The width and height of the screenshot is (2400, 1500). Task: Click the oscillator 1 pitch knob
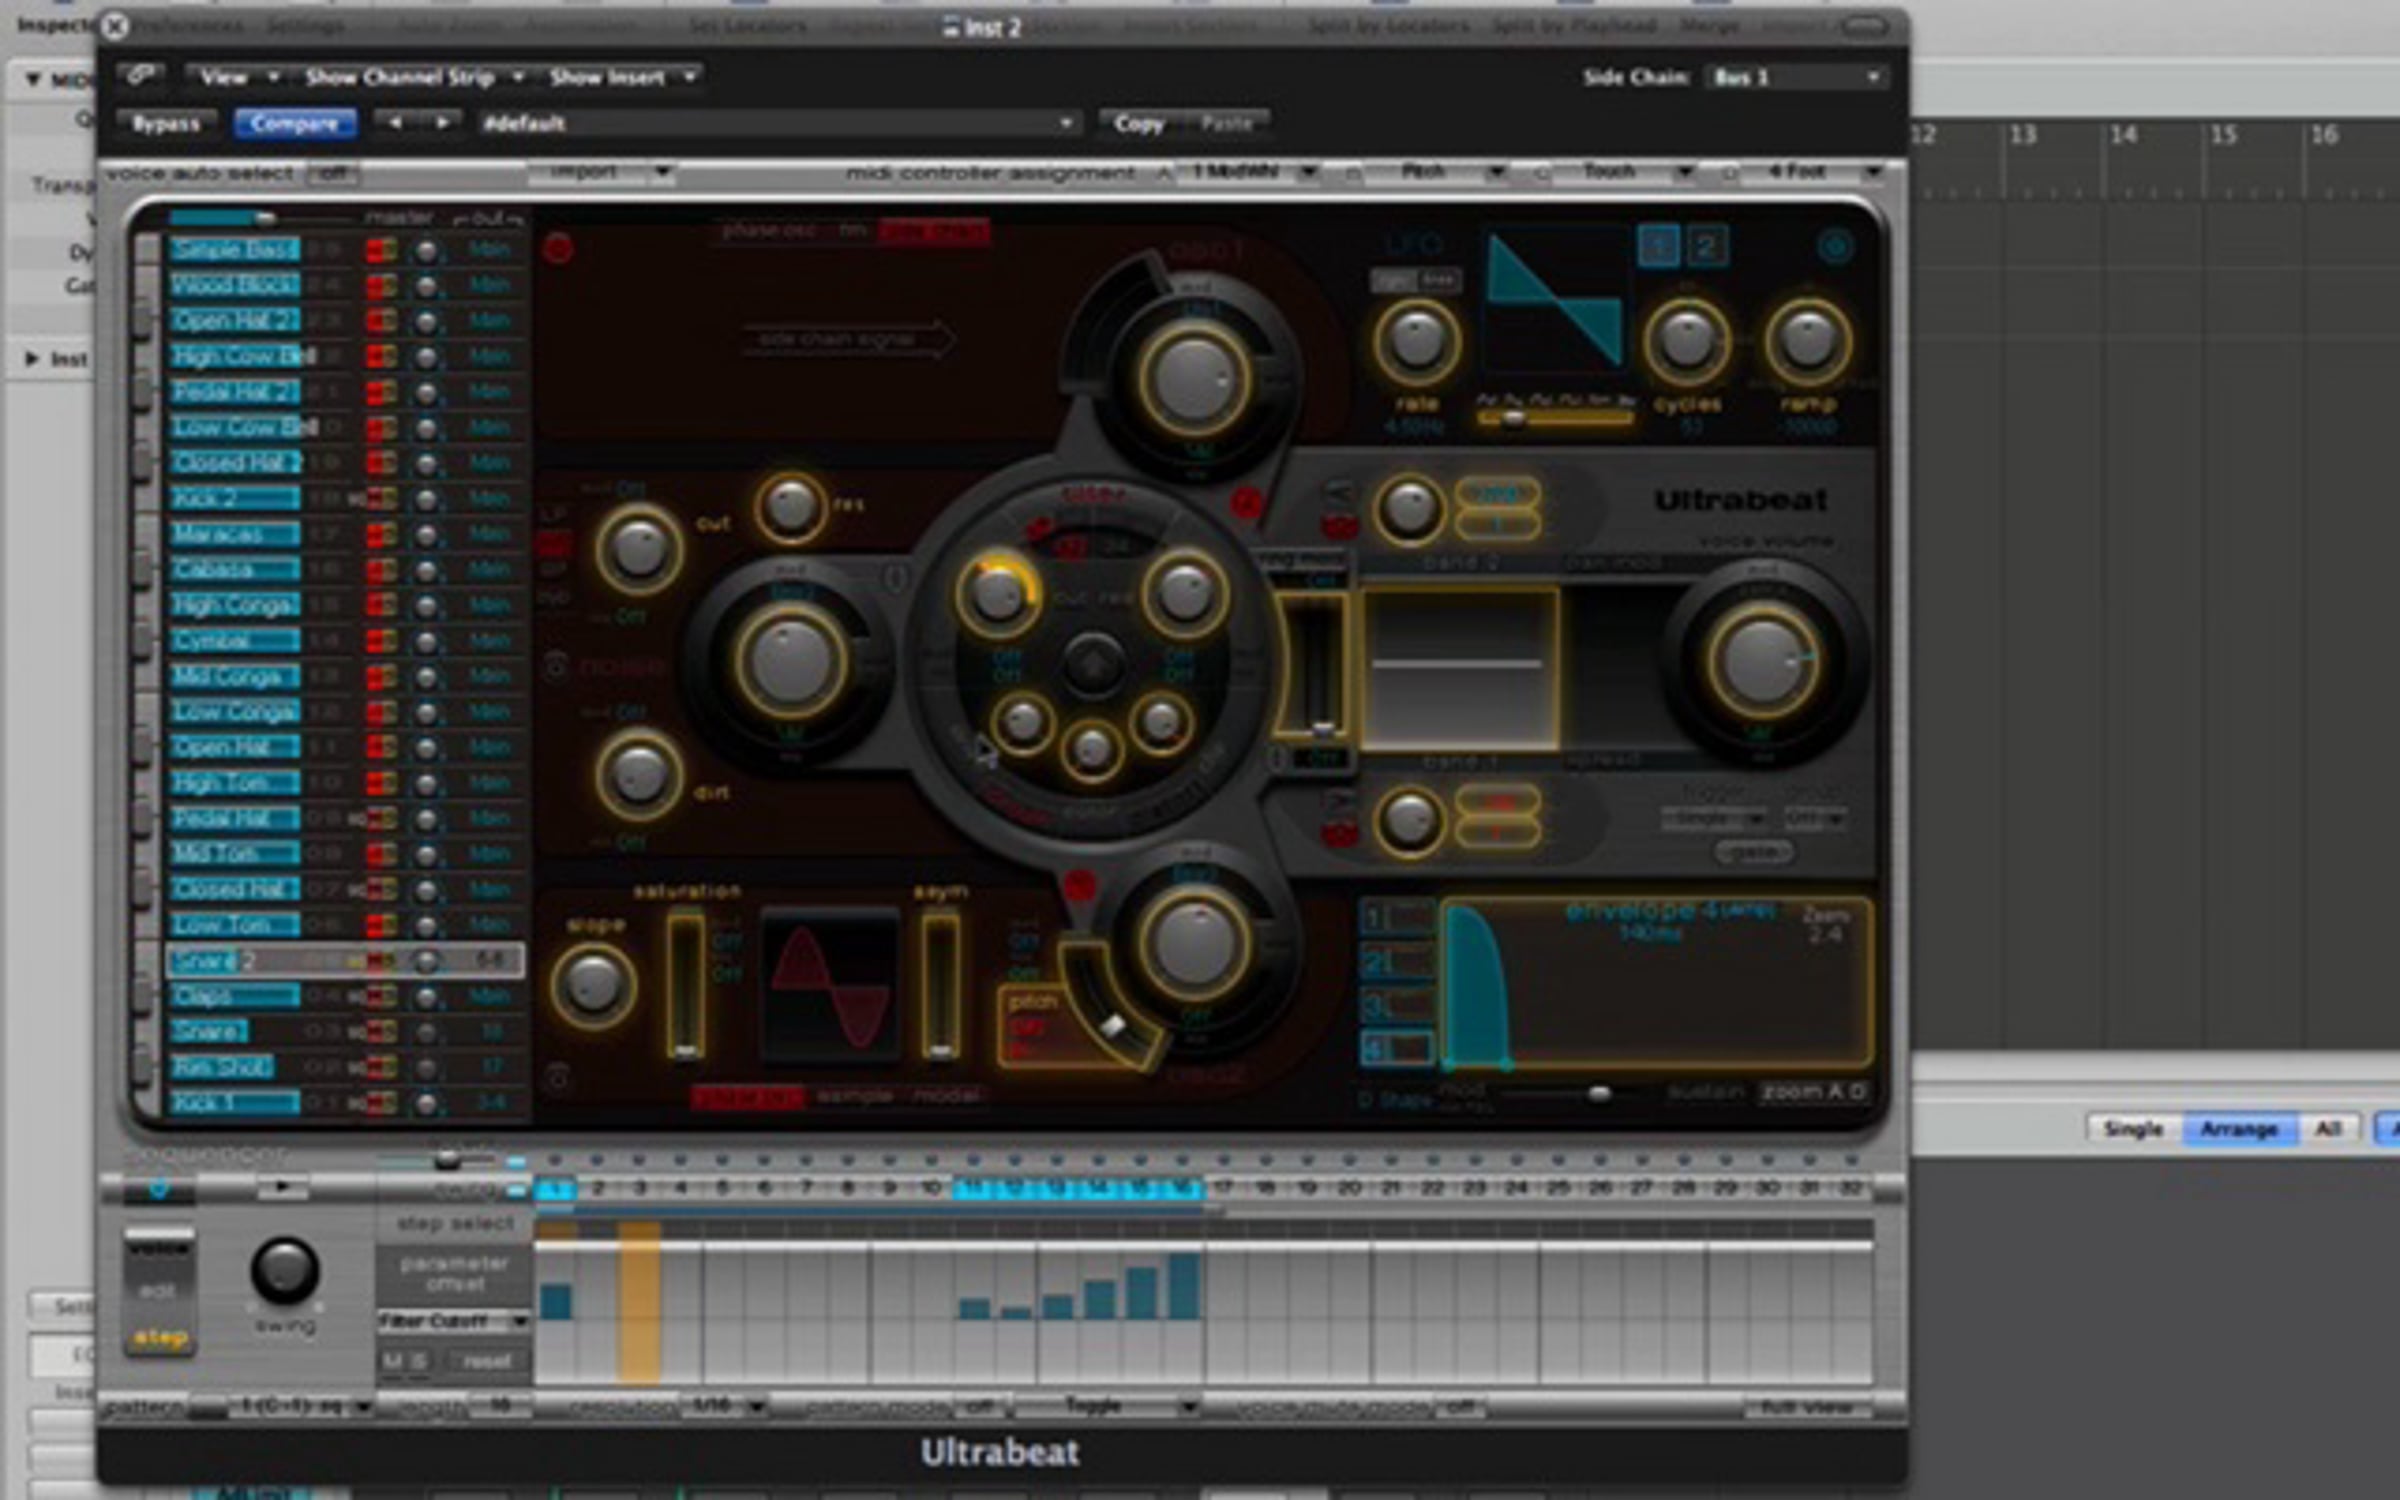click(x=1193, y=381)
